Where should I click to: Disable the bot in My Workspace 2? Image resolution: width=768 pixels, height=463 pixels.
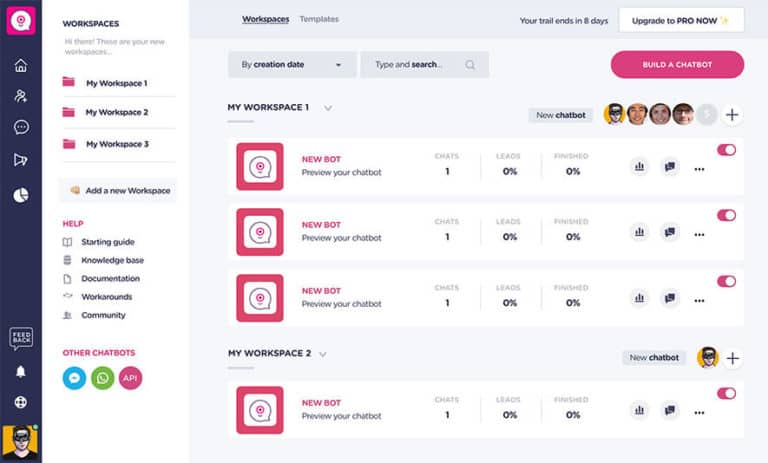pyautogui.click(x=726, y=393)
